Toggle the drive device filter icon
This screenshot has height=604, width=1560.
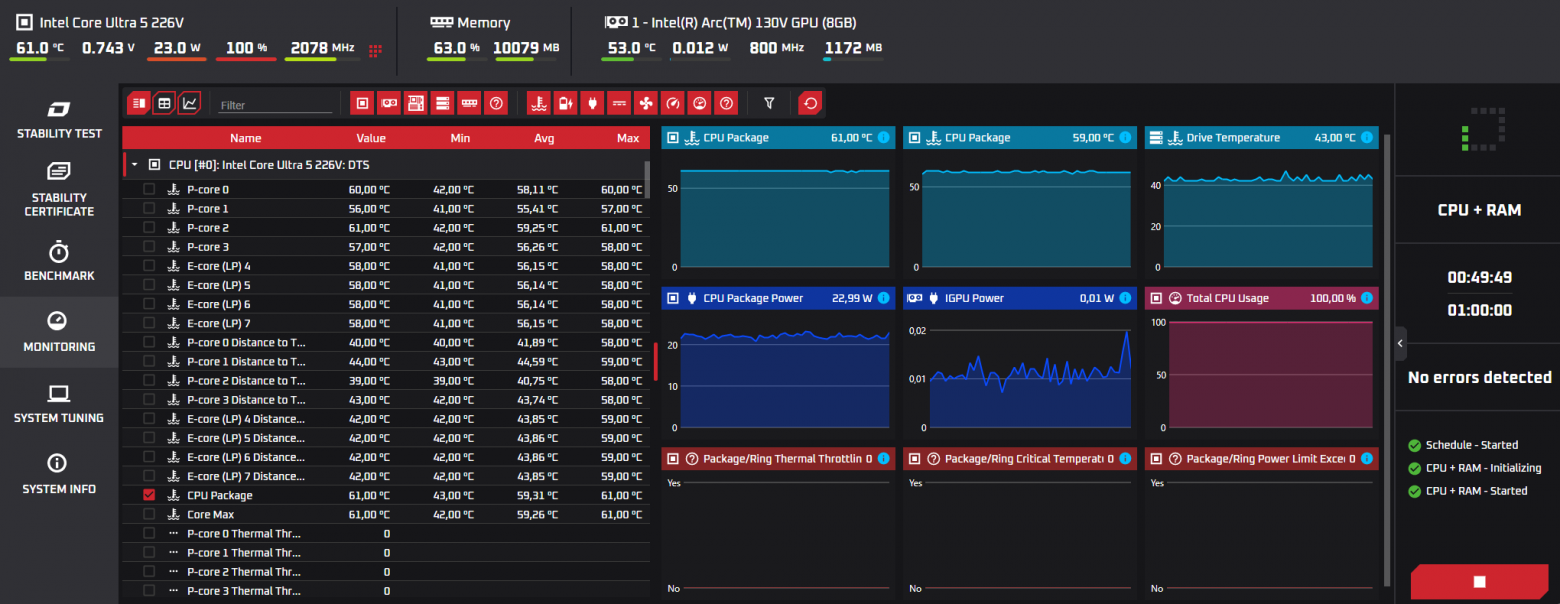441,102
